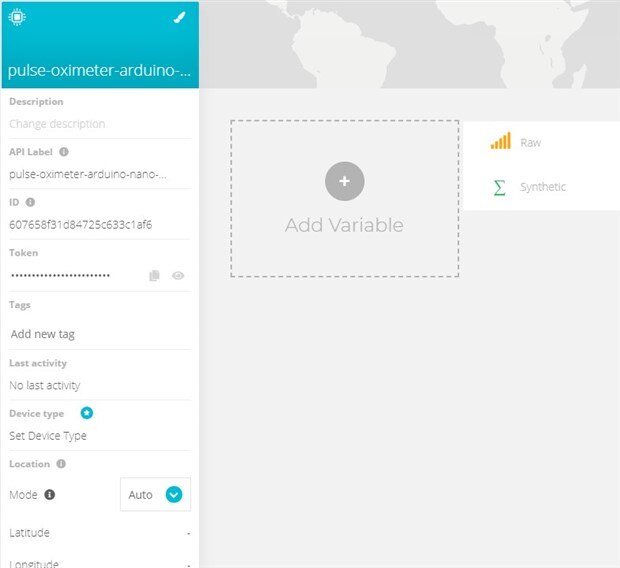Click the plus circle to add variable
Screen dimensions: 620x568
(344, 181)
